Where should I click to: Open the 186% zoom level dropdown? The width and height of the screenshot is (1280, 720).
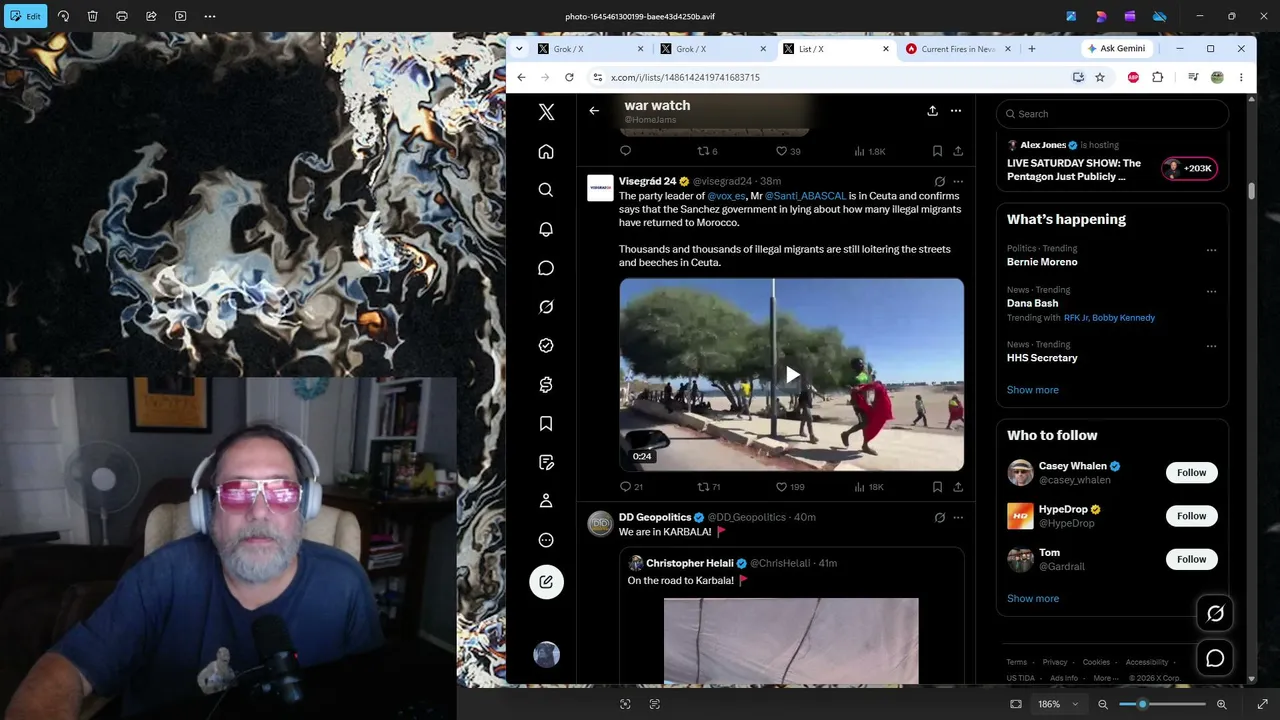pyautogui.click(x=1058, y=704)
